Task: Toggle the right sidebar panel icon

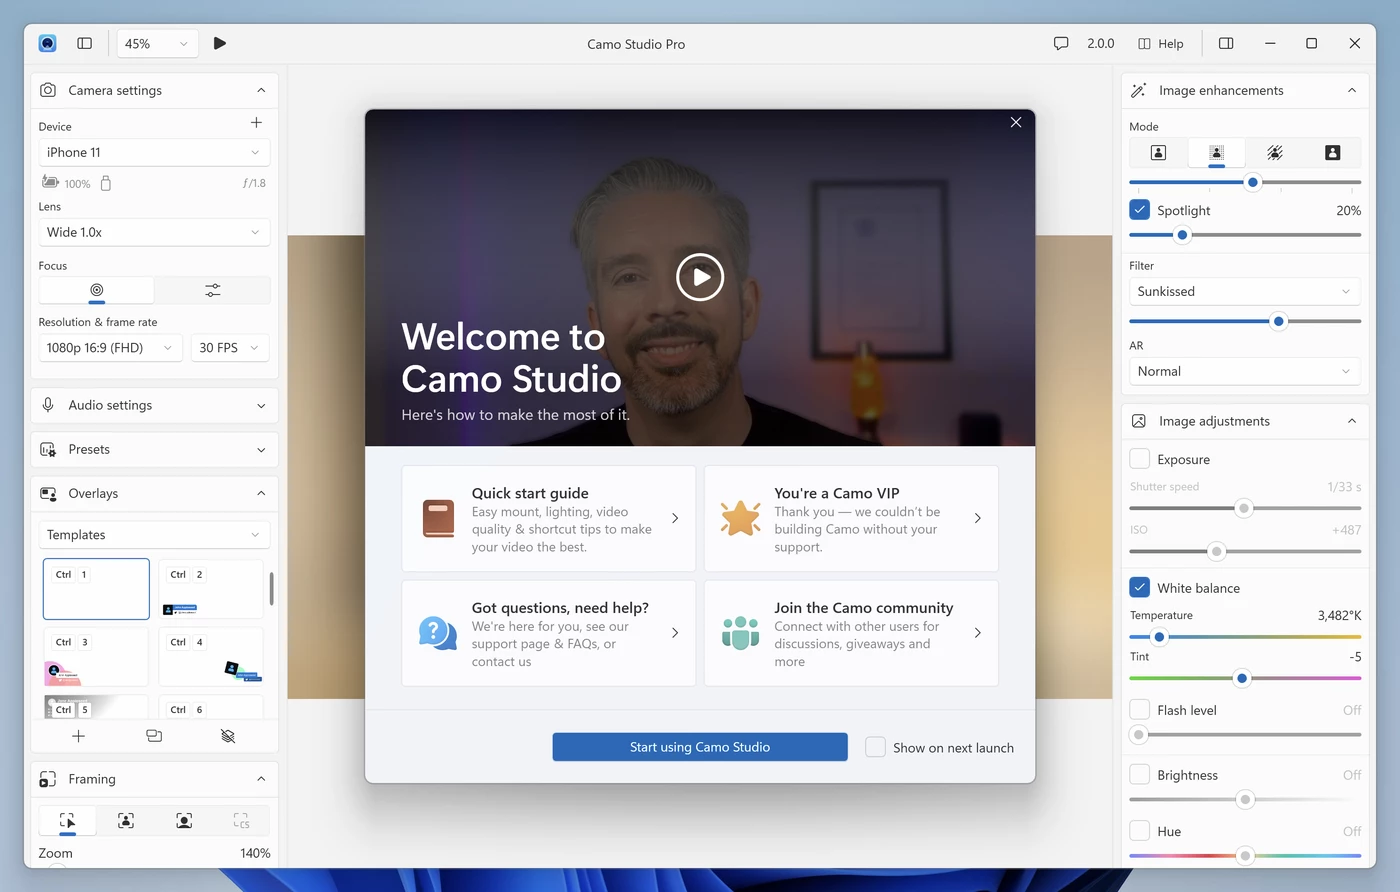Action: pos(1226,43)
